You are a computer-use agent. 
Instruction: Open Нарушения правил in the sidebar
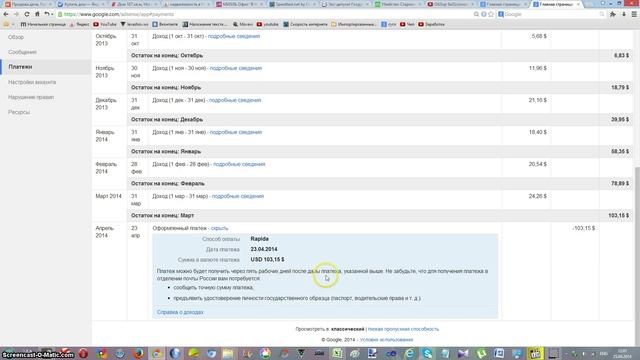(x=31, y=97)
